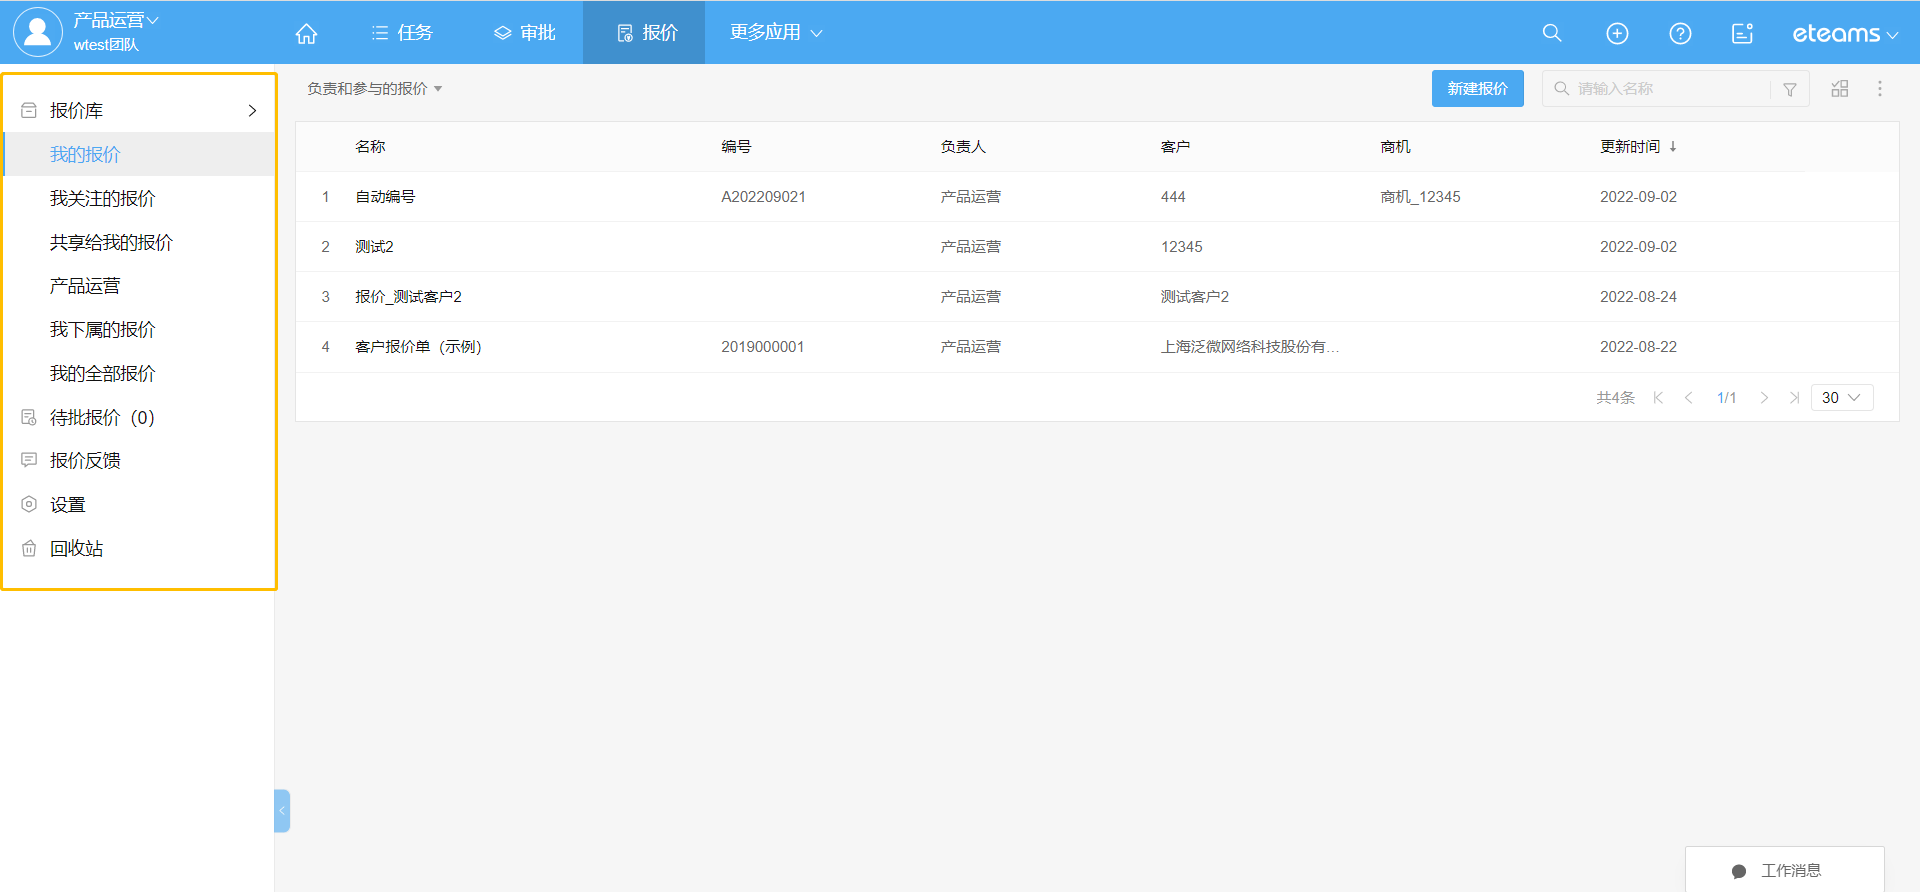1920x892 pixels.
Task: Click the 新建报价 button
Action: [1477, 89]
